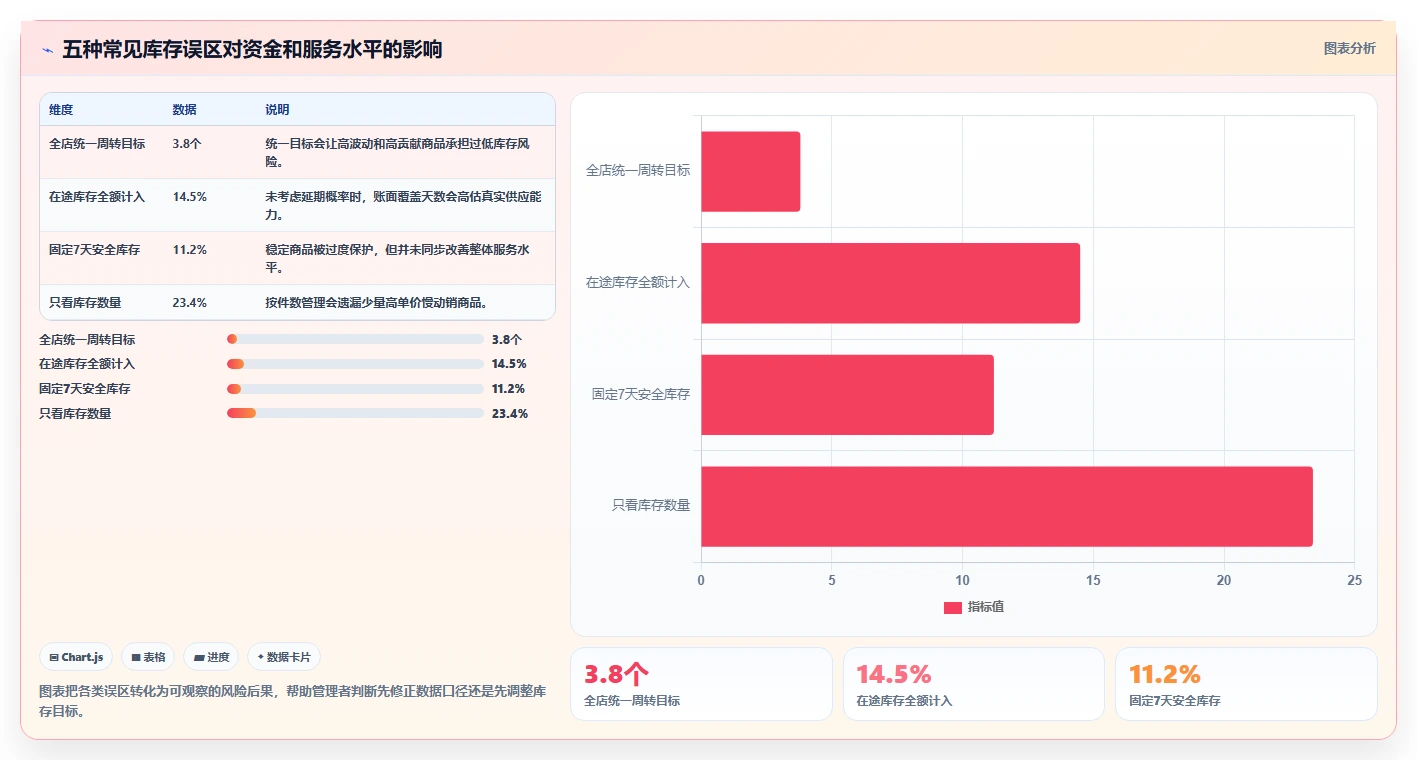Click the x-axis tick label 10
Viewport: 1417px width, 760px height.
click(x=962, y=580)
